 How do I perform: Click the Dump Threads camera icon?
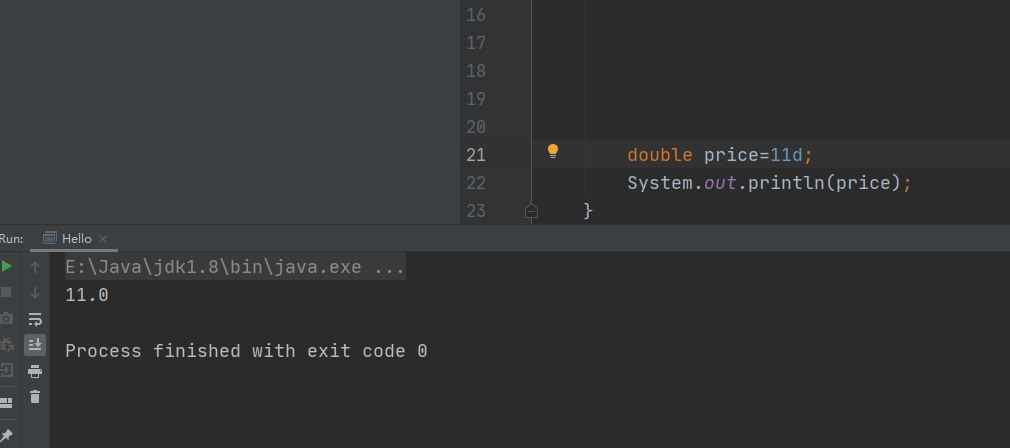(7, 318)
